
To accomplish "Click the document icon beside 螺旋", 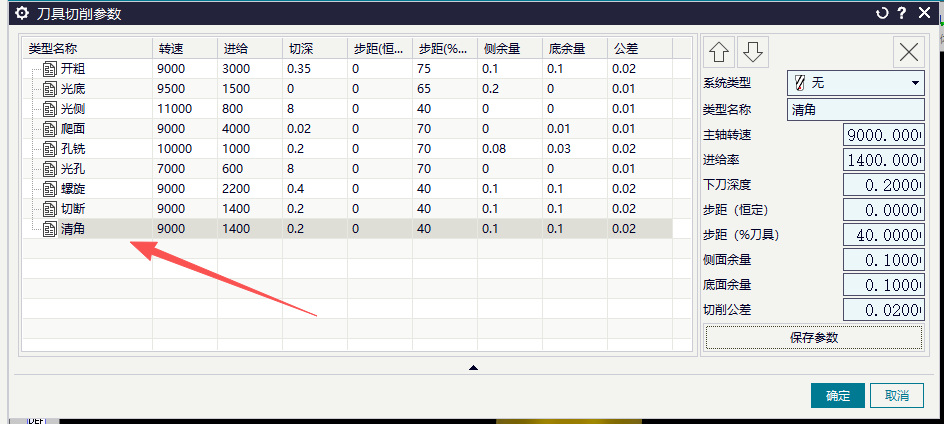I will pos(49,189).
